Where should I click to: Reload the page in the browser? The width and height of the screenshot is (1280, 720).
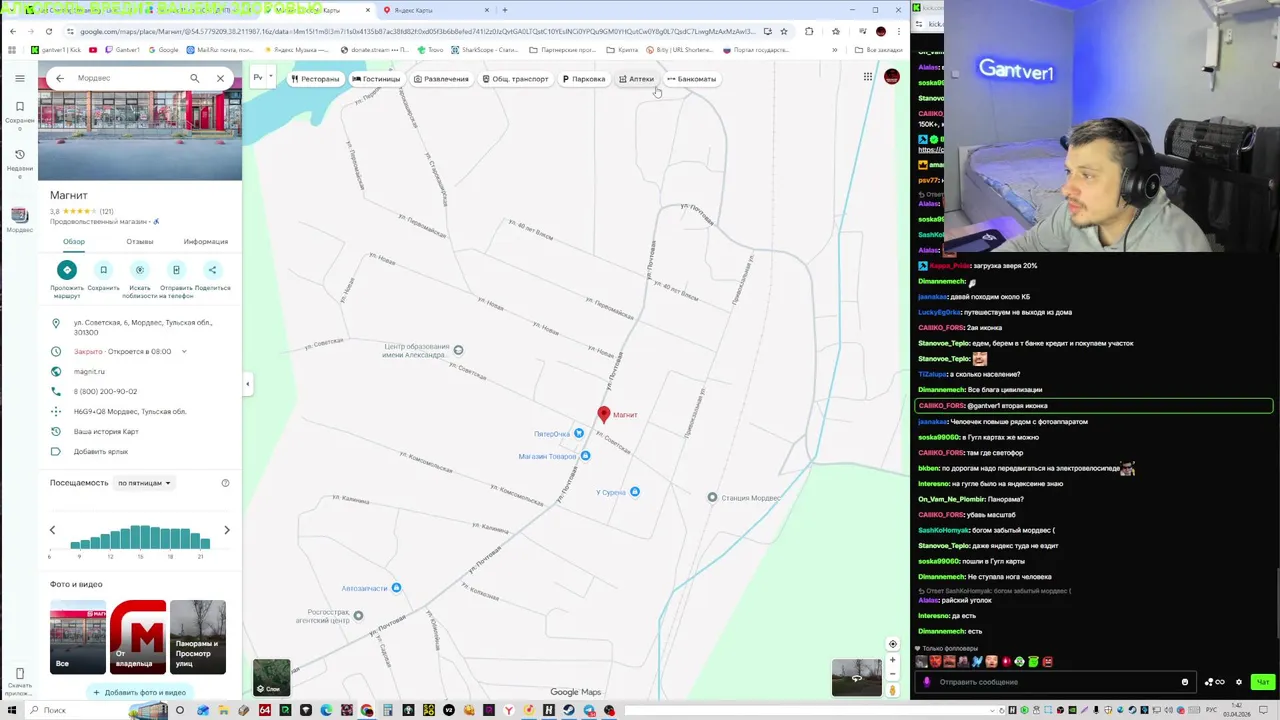coord(48,31)
